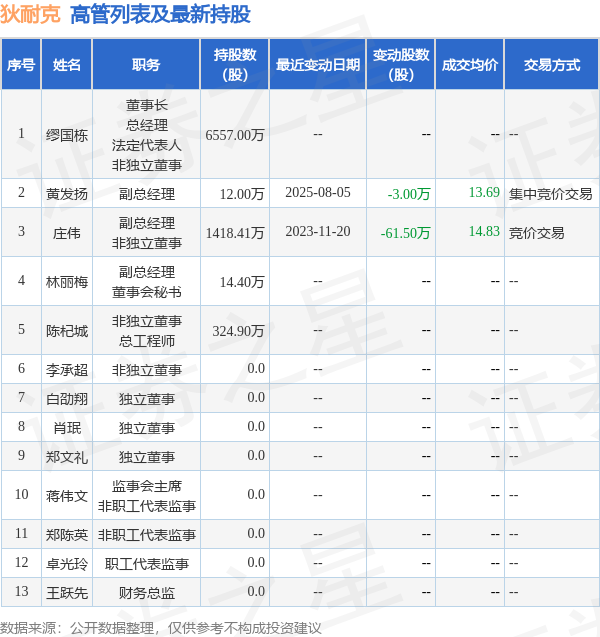Click the 持股数(股) column header

(x=235, y=65)
